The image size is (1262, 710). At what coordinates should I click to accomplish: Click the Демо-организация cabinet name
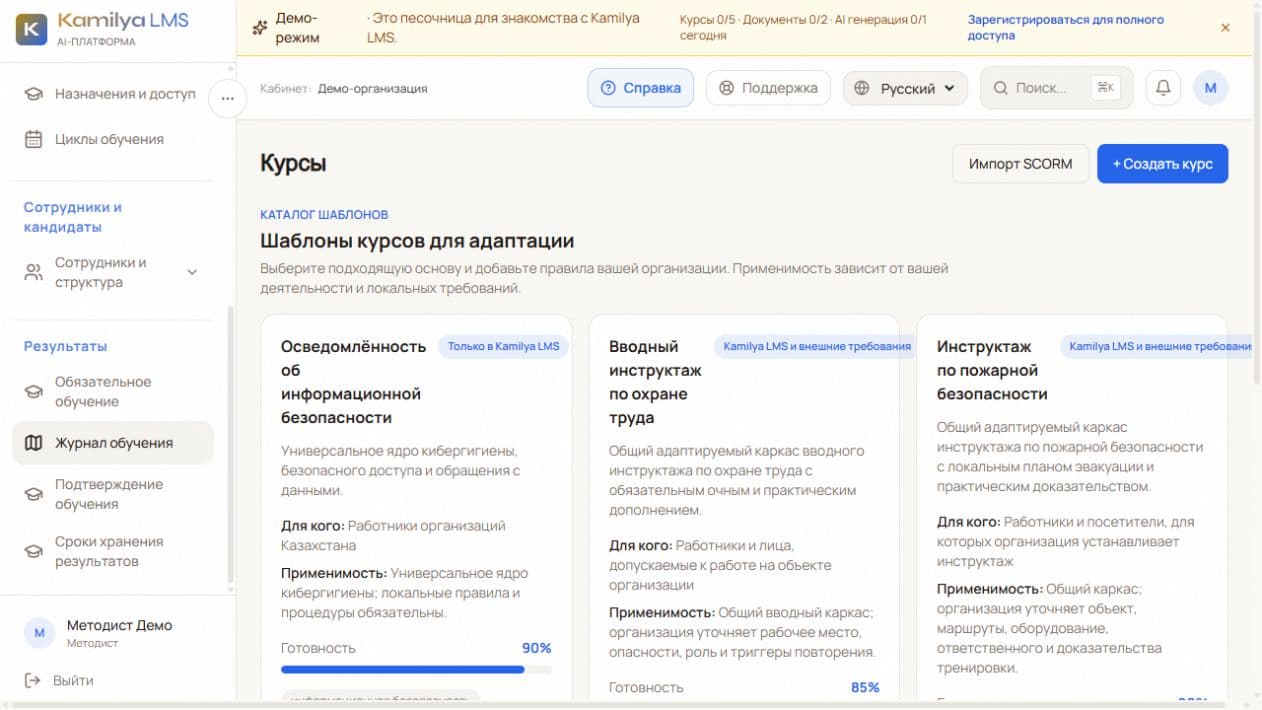(x=372, y=89)
